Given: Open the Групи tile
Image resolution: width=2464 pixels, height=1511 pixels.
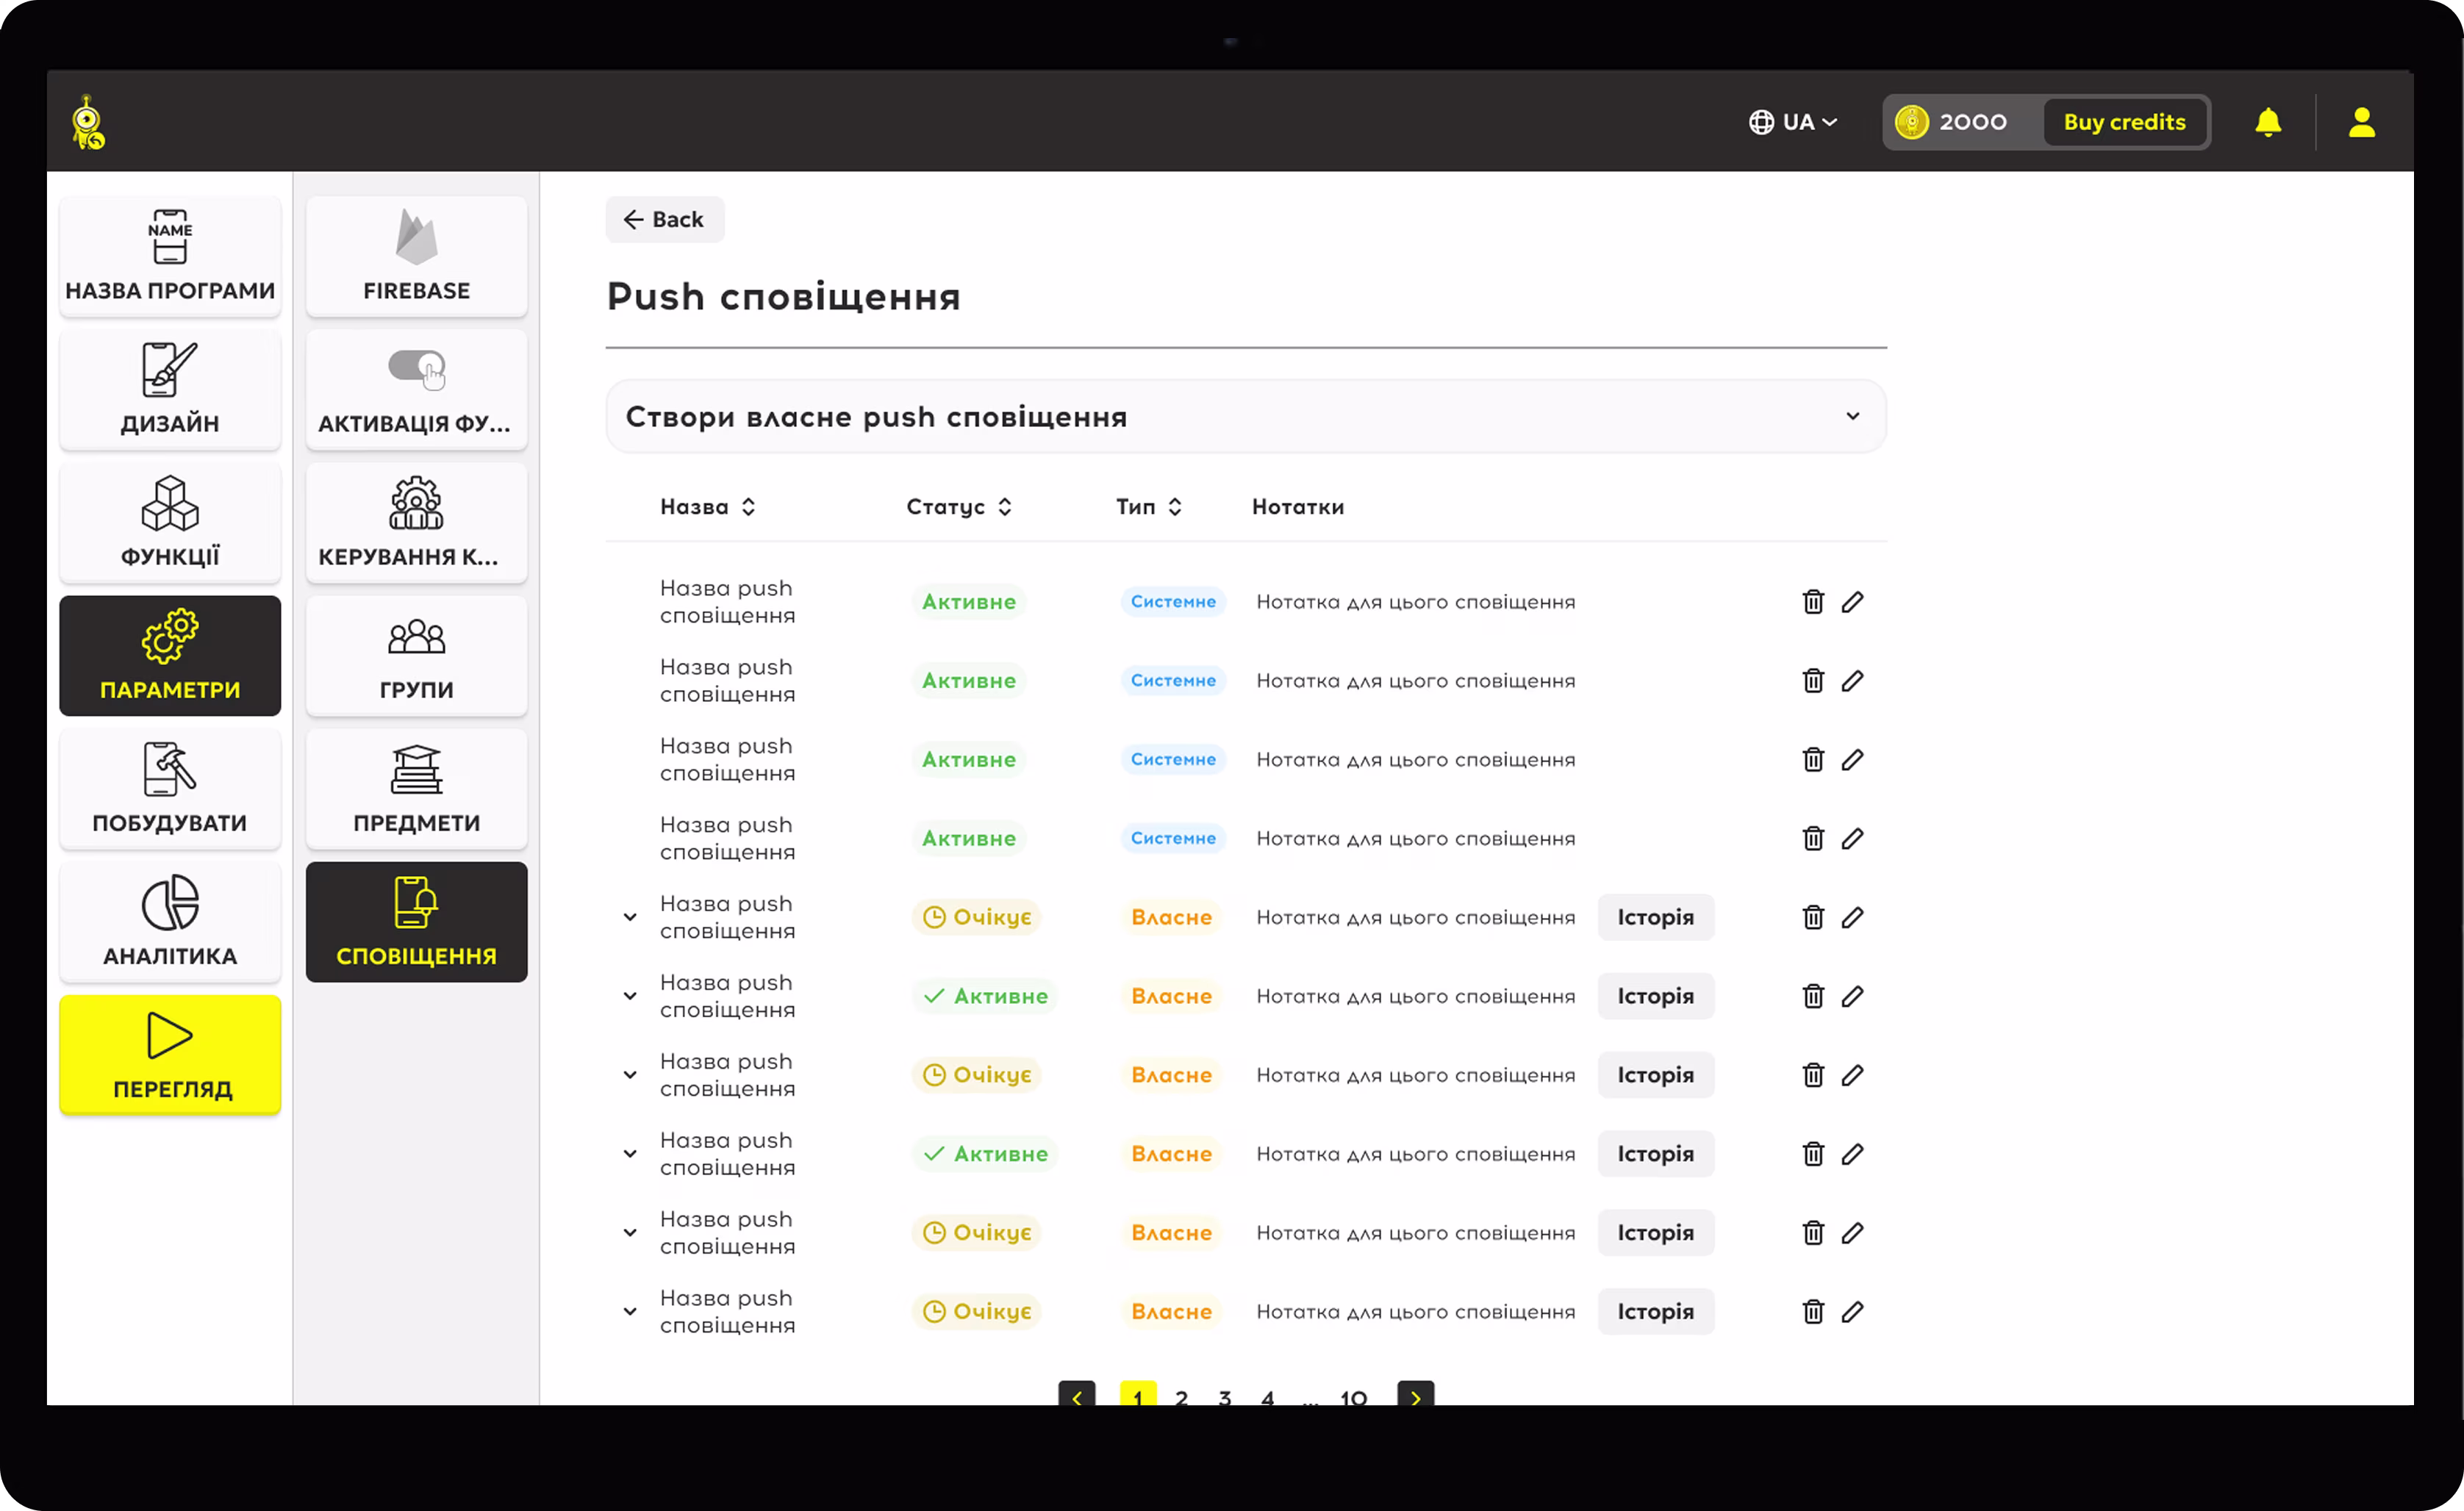Looking at the screenshot, I should pos(416,655).
